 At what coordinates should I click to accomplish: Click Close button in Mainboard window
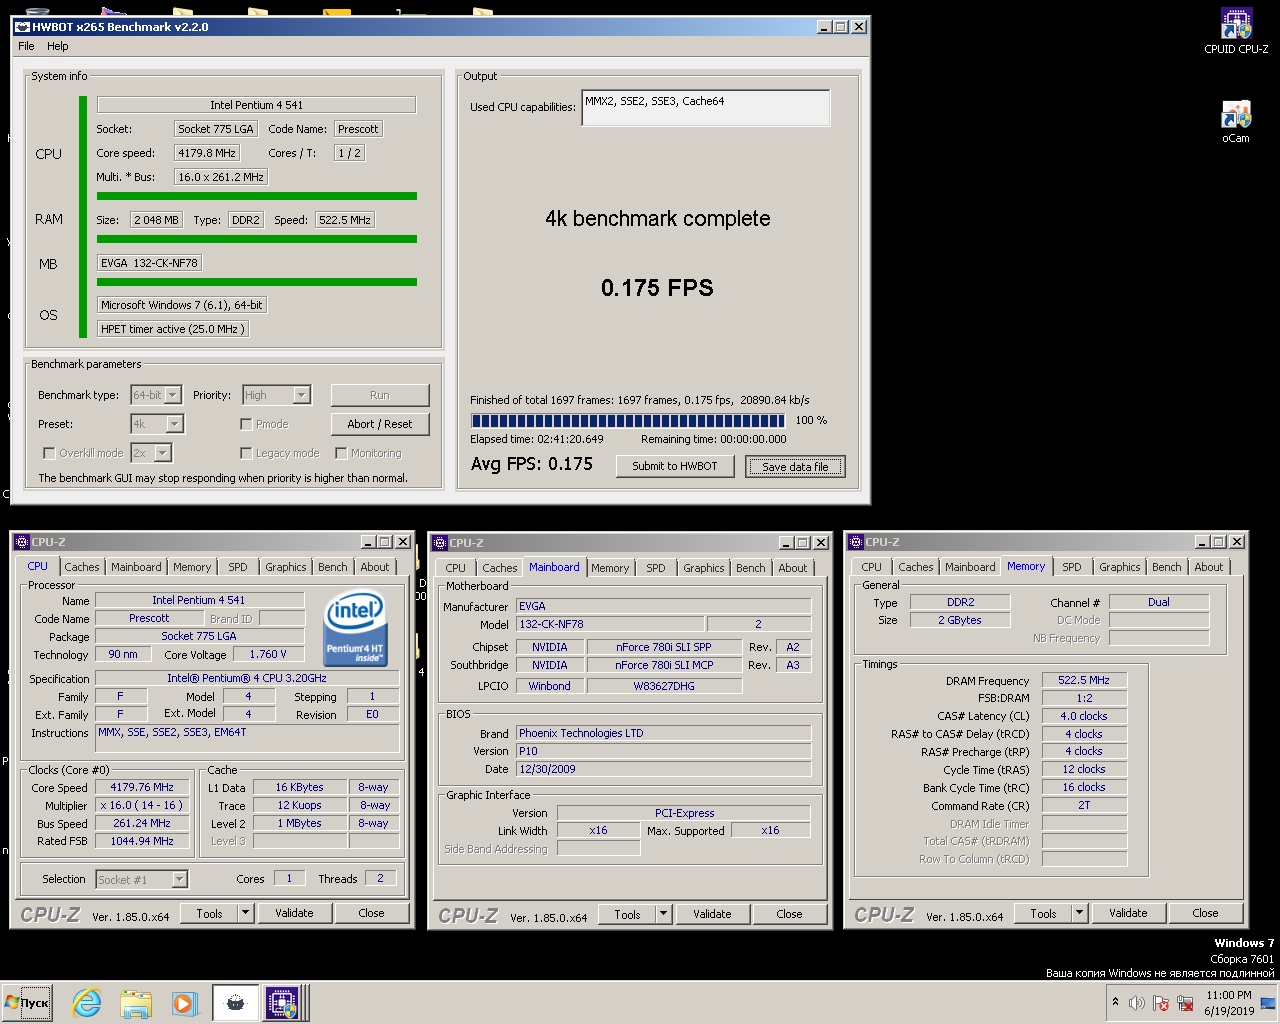789,914
